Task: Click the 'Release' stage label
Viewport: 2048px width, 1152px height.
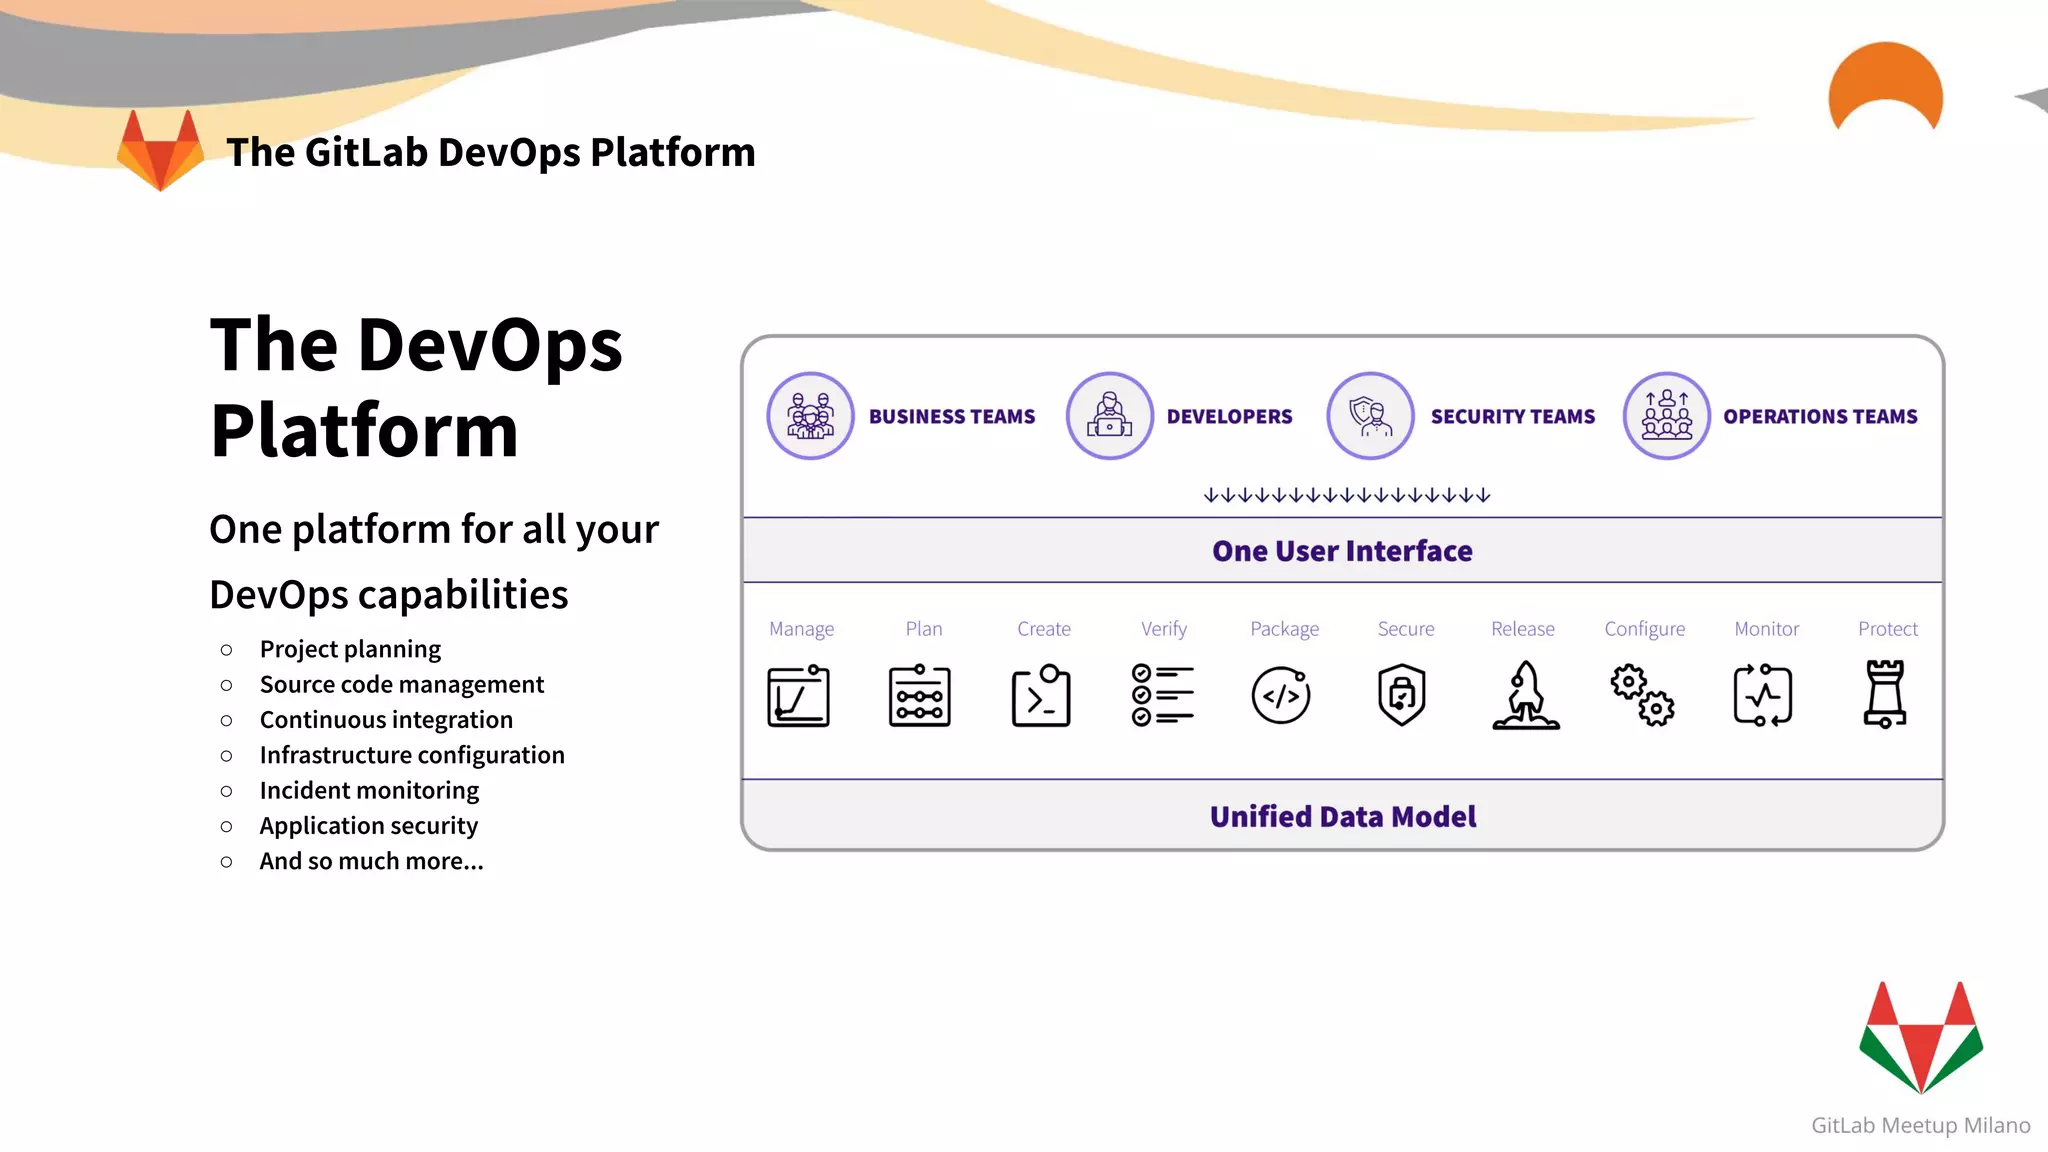Action: click(1523, 628)
